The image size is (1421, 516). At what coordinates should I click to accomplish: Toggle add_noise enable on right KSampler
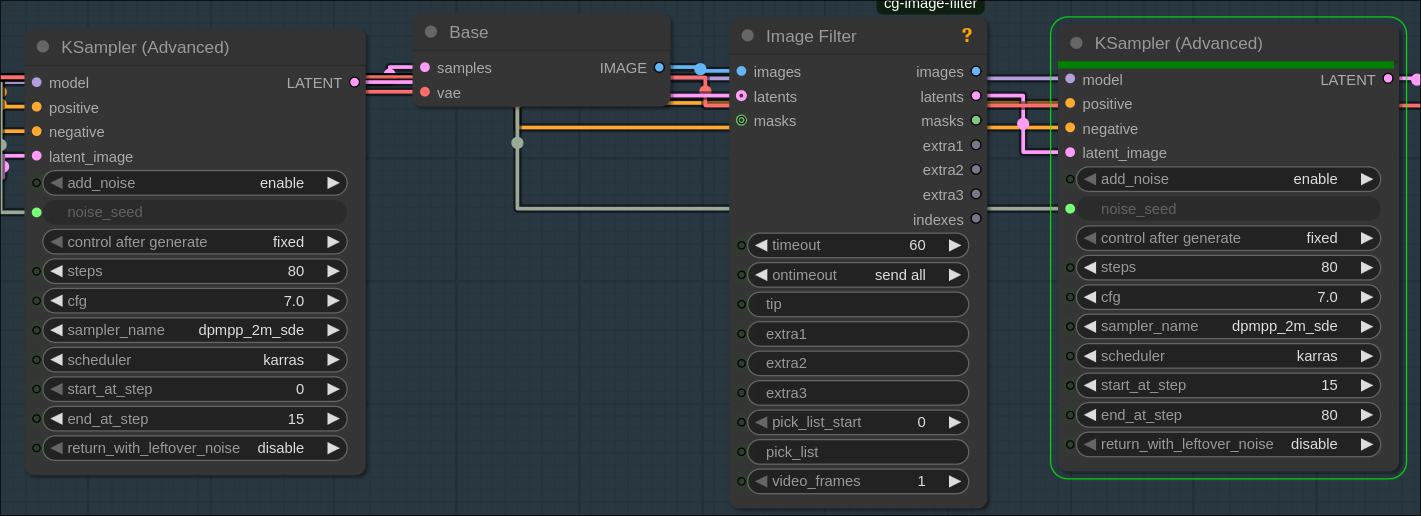(x=1228, y=179)
